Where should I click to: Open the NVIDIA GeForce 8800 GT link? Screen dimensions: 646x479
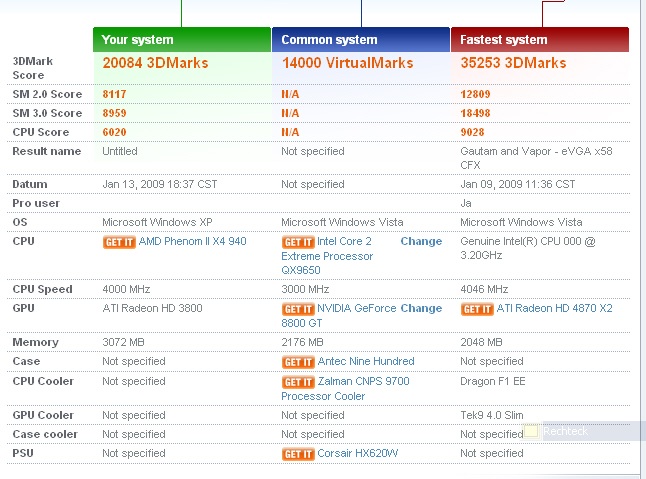(339, 315)
